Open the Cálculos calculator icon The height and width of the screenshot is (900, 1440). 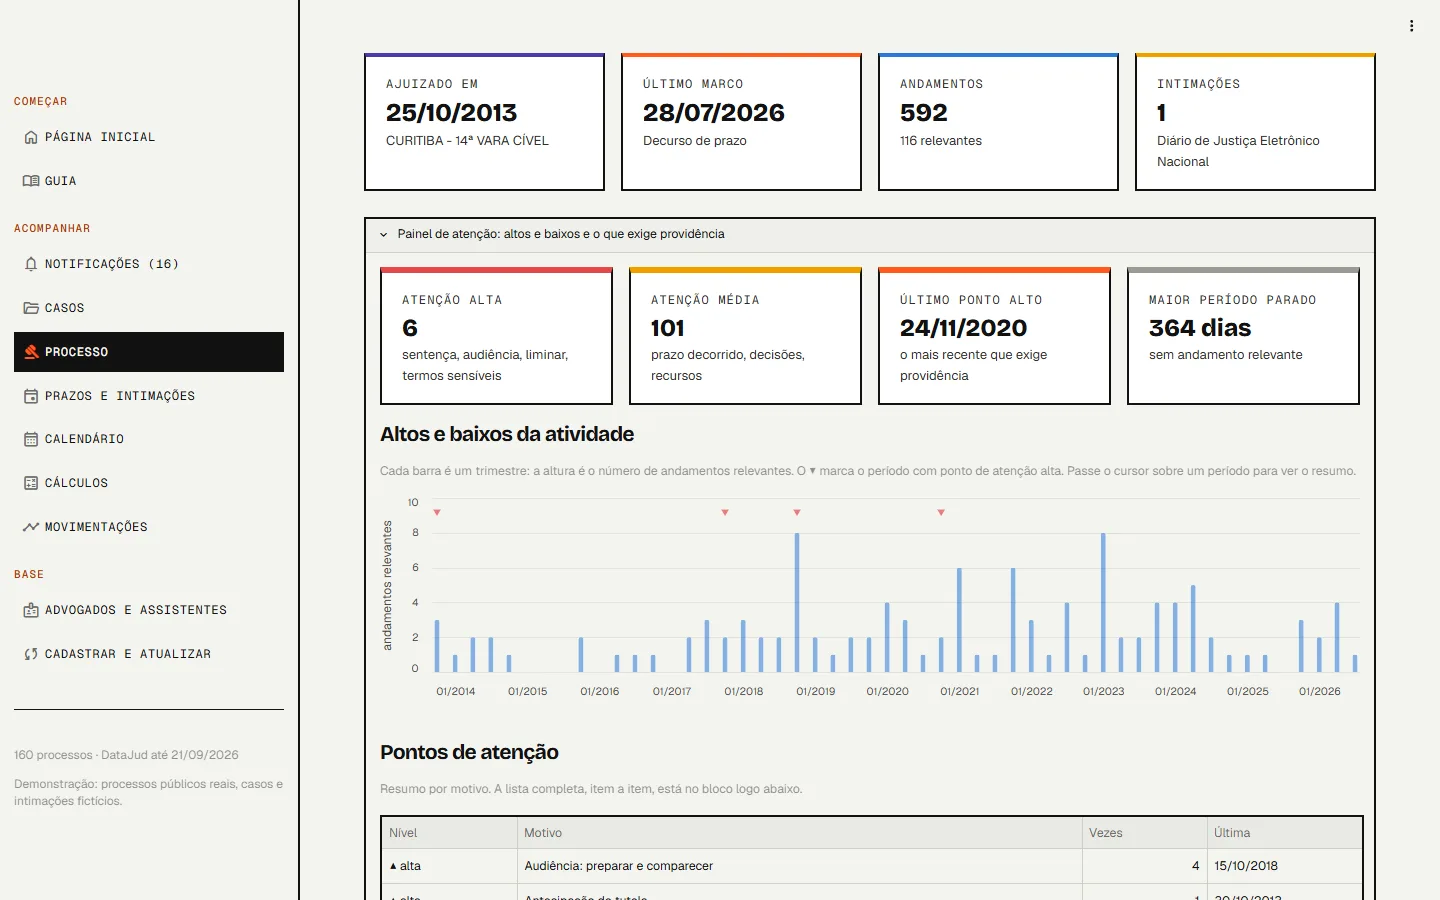click(x=31, y=483)
